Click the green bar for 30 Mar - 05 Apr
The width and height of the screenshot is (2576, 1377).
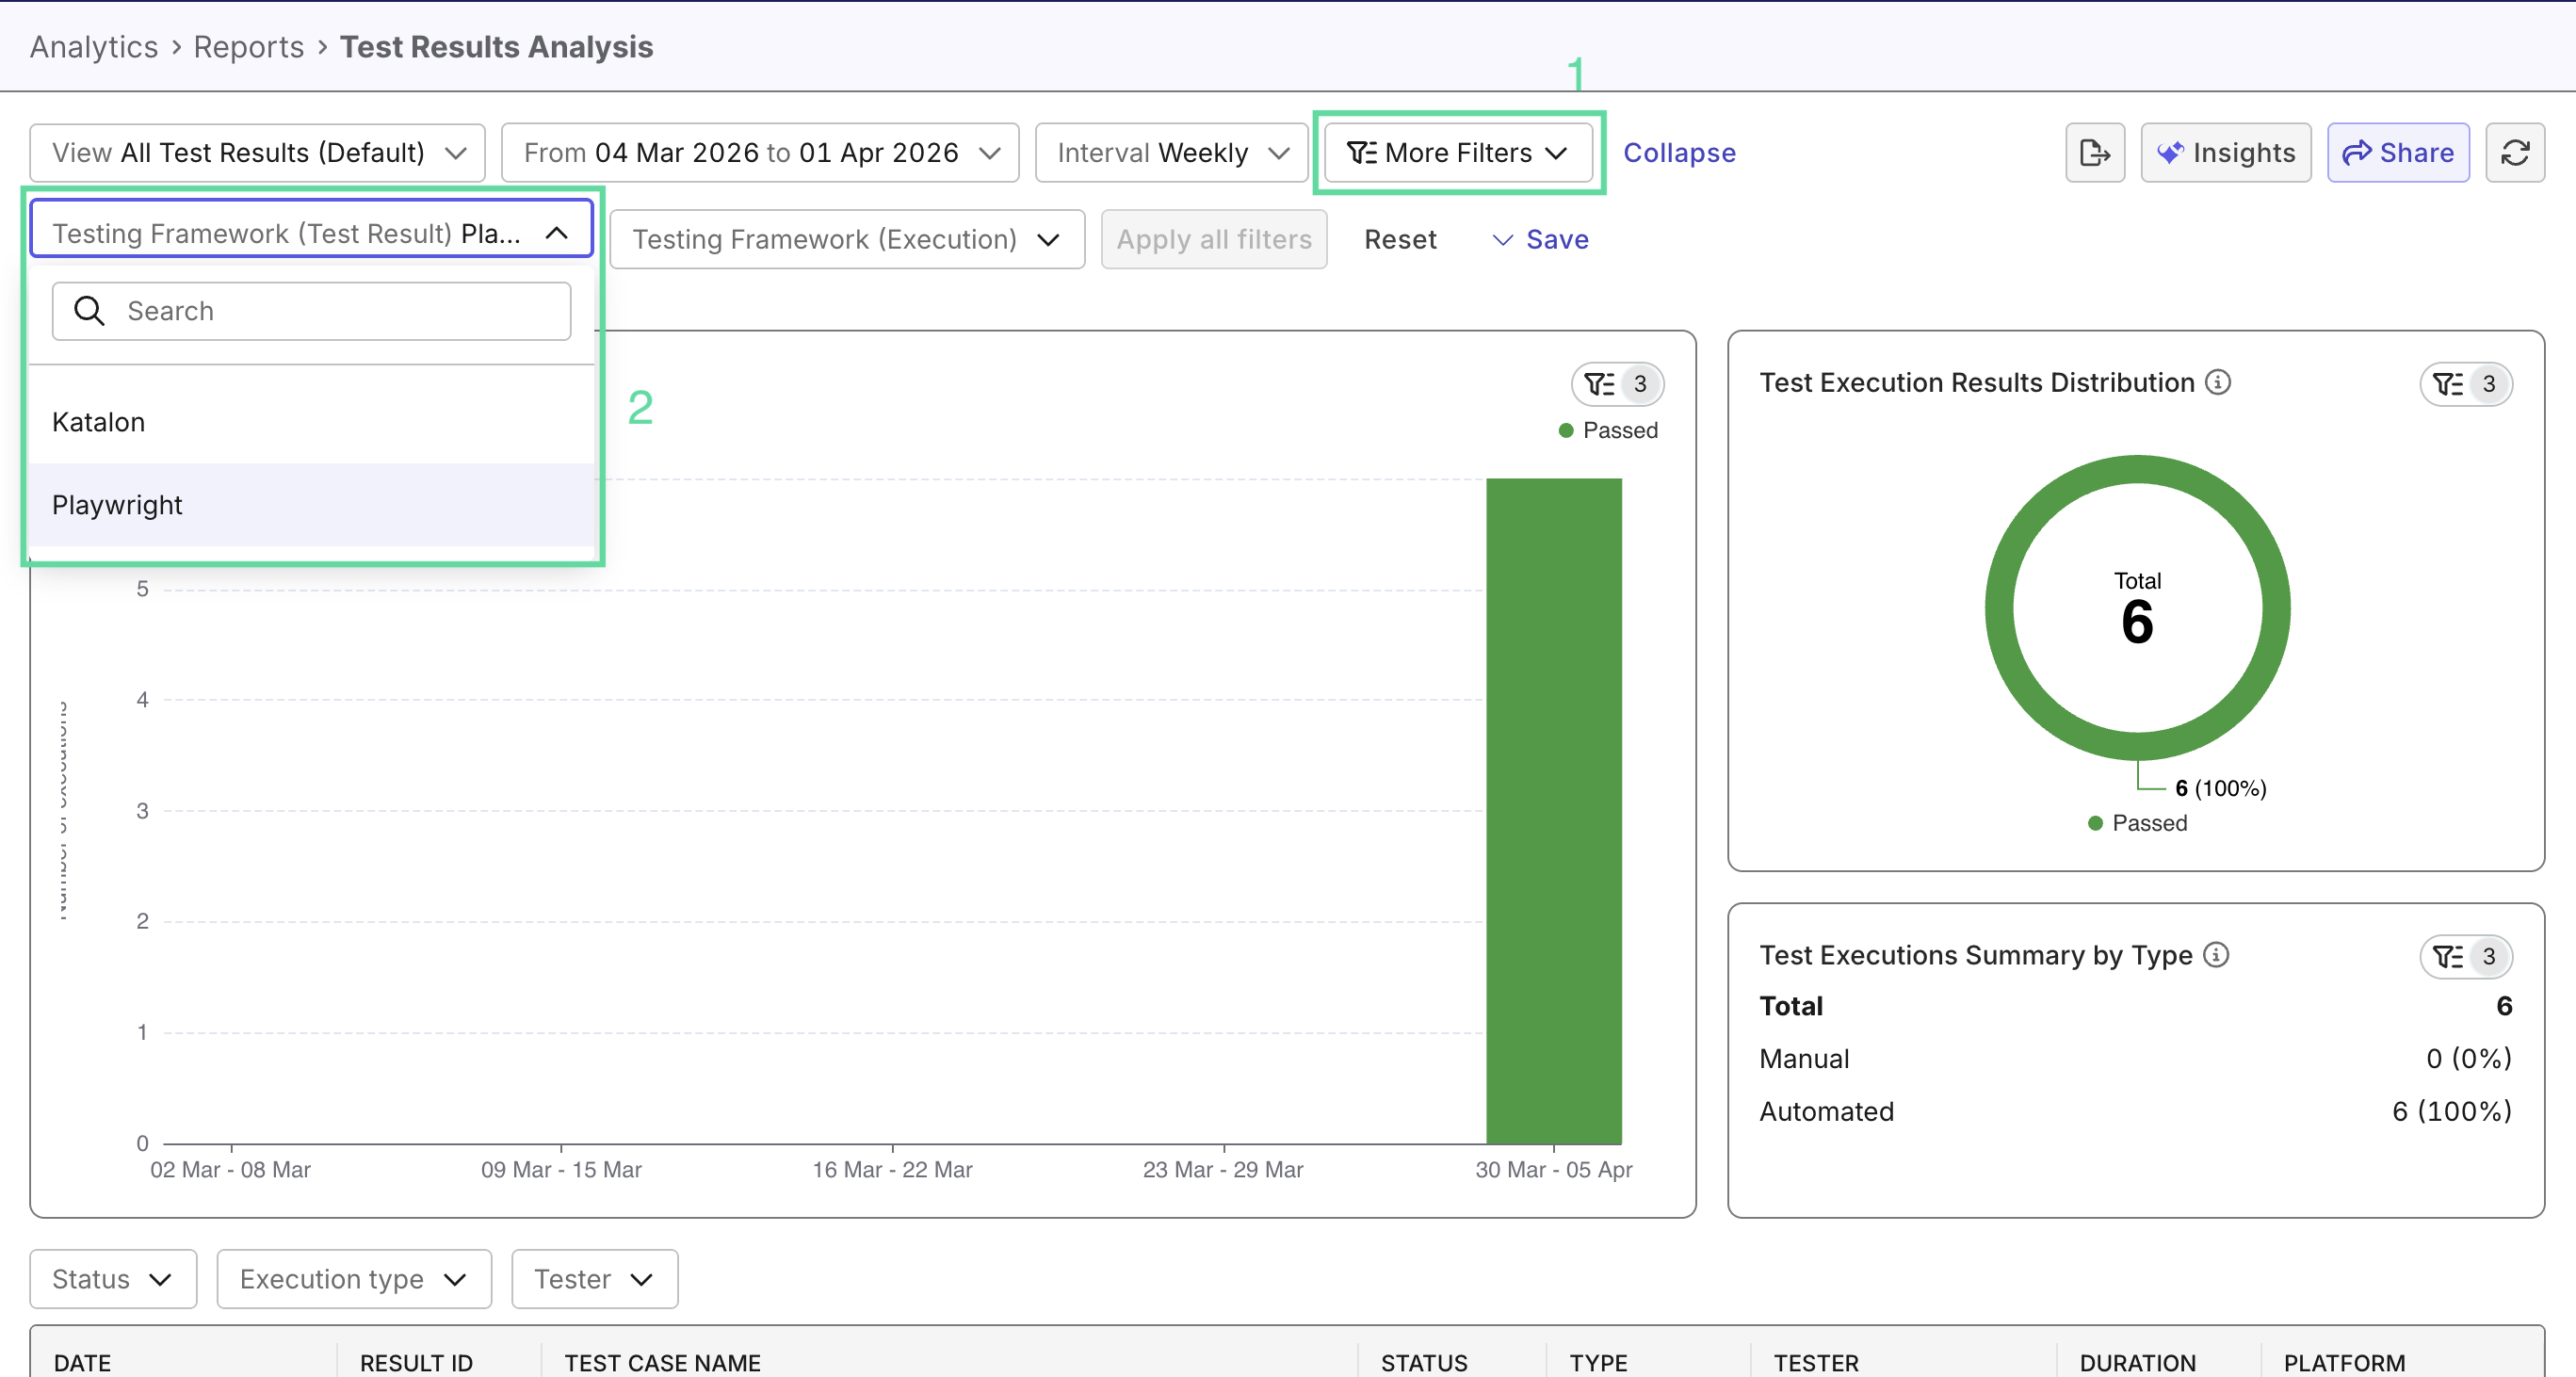coord(1553,810)
